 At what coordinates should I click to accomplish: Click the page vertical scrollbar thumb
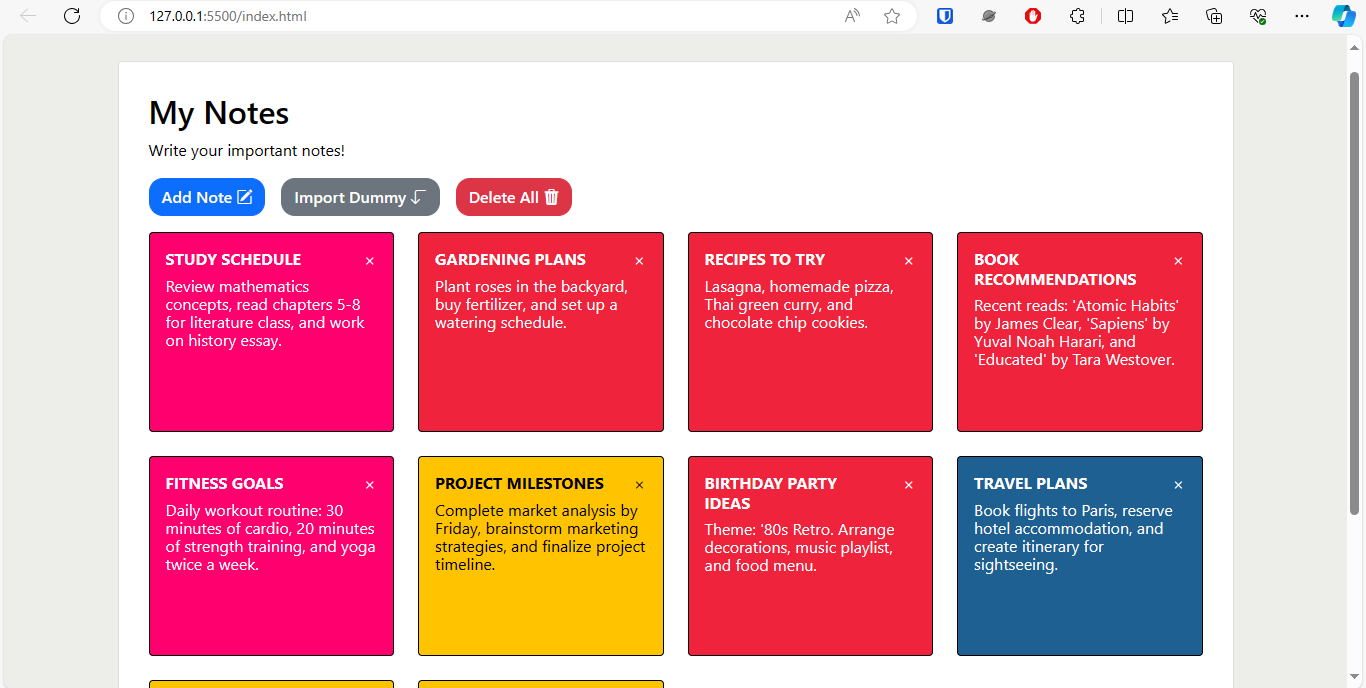coord(1355,293)
